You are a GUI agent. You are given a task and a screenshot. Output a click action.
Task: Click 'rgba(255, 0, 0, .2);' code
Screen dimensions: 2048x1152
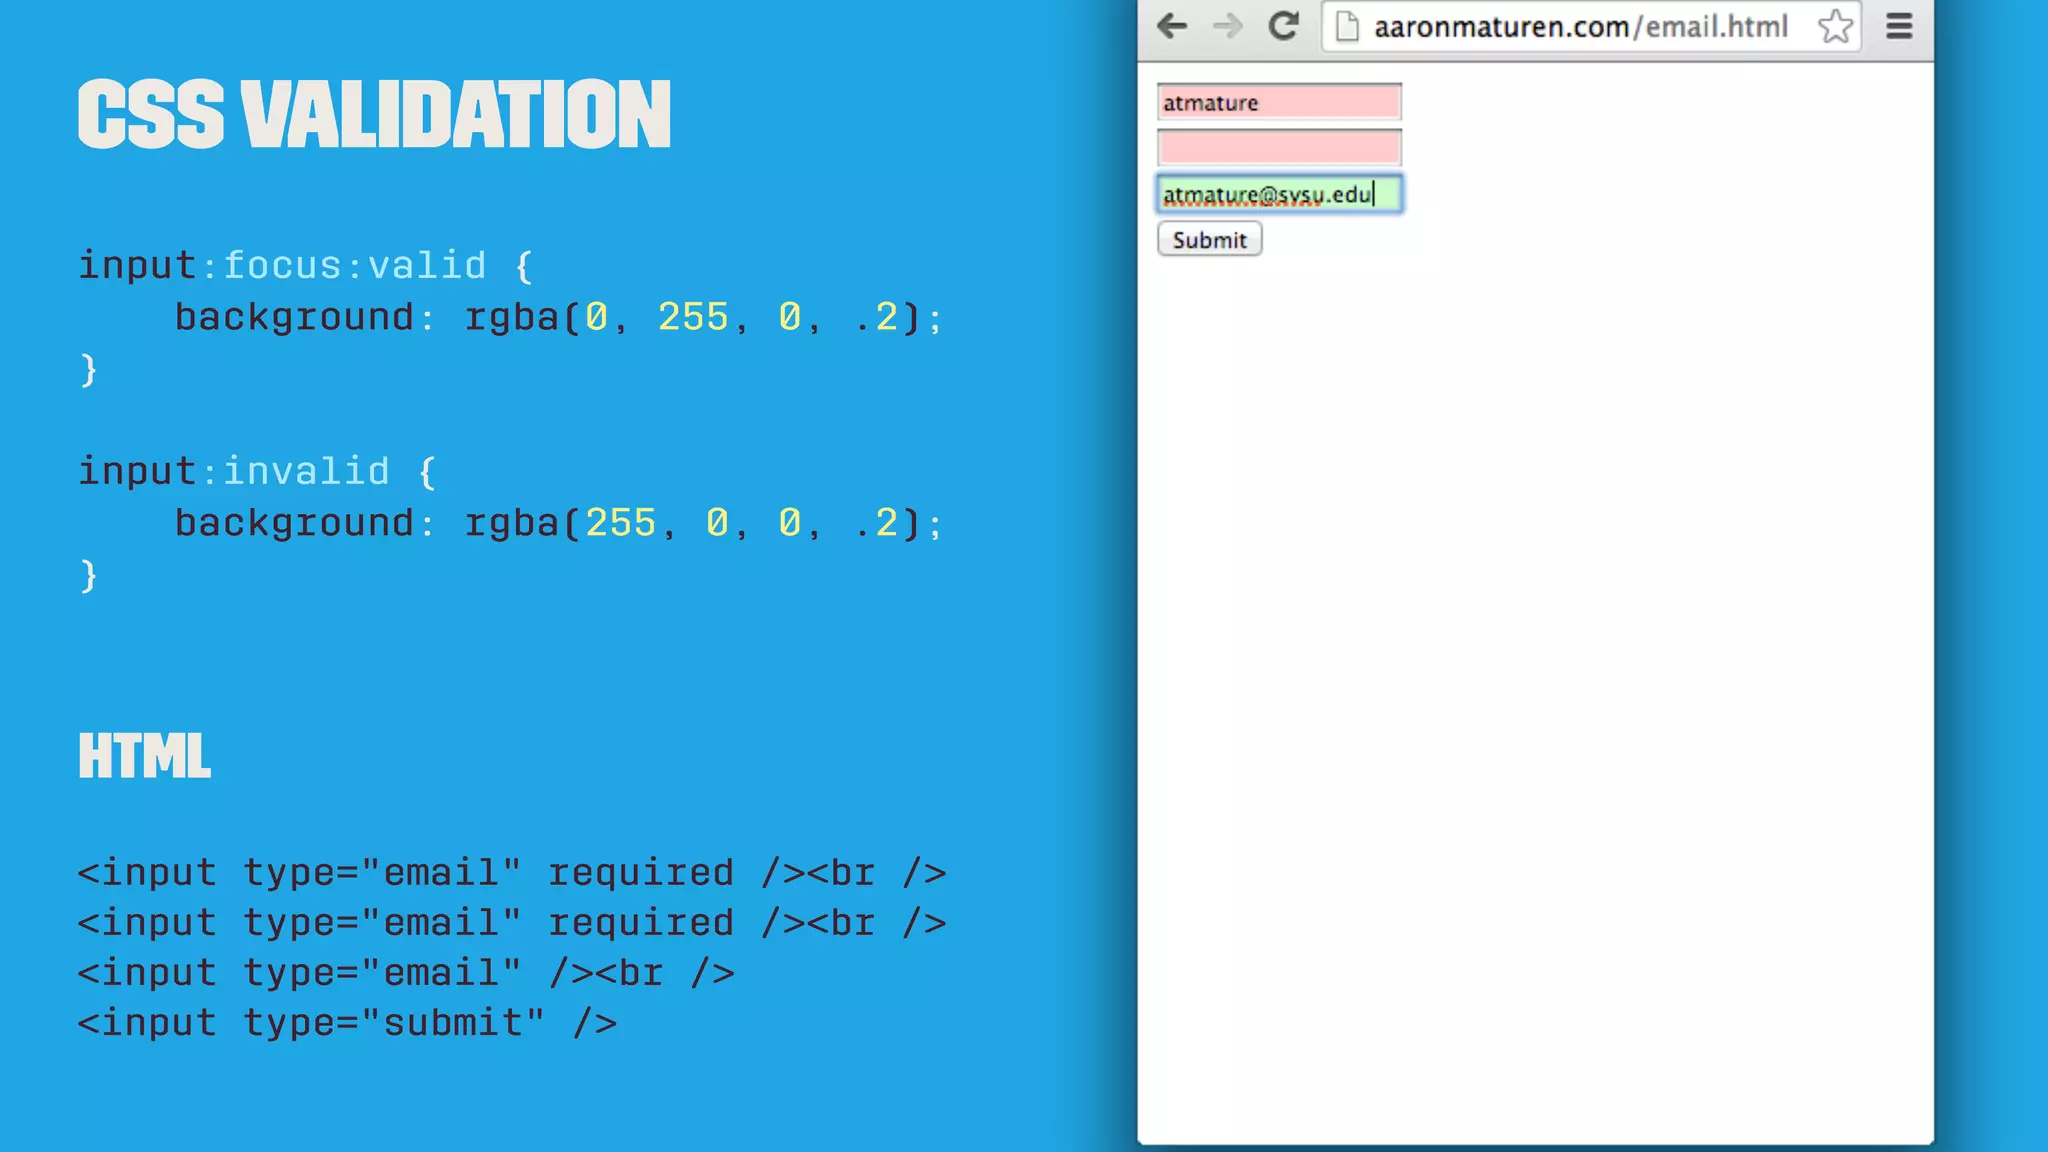pyautogui.click(x=703, y=523)
